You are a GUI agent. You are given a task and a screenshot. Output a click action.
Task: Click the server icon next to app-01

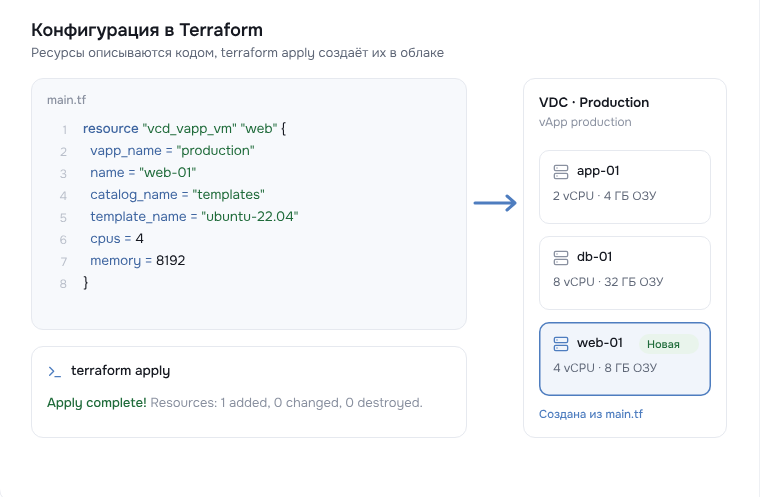[x=561, y=172]
